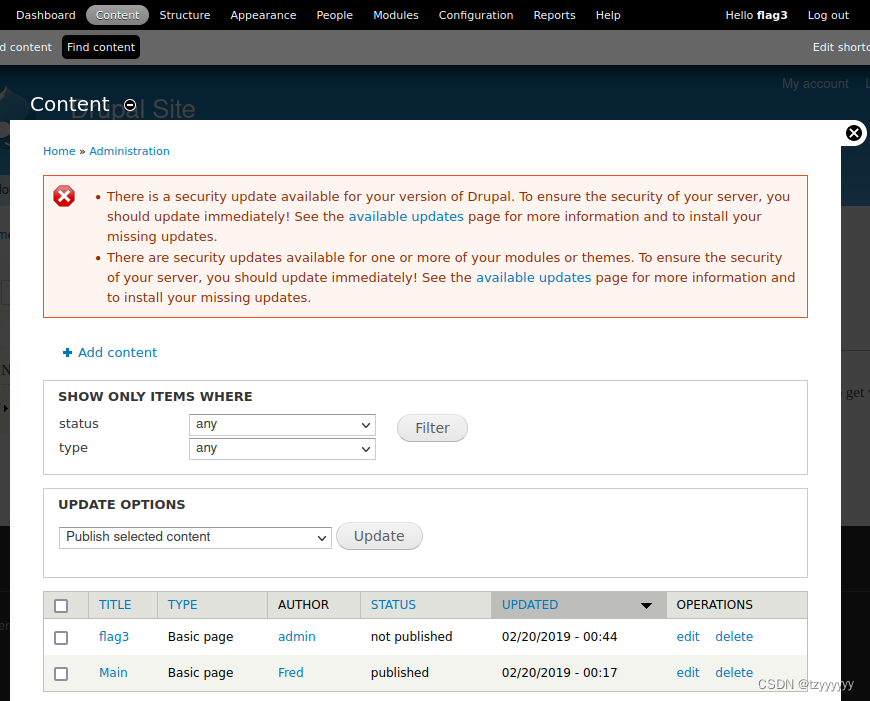Viewport: 870px width, 701px height.
Task: Open the Main page title link
Action: [x=113, y=673]
